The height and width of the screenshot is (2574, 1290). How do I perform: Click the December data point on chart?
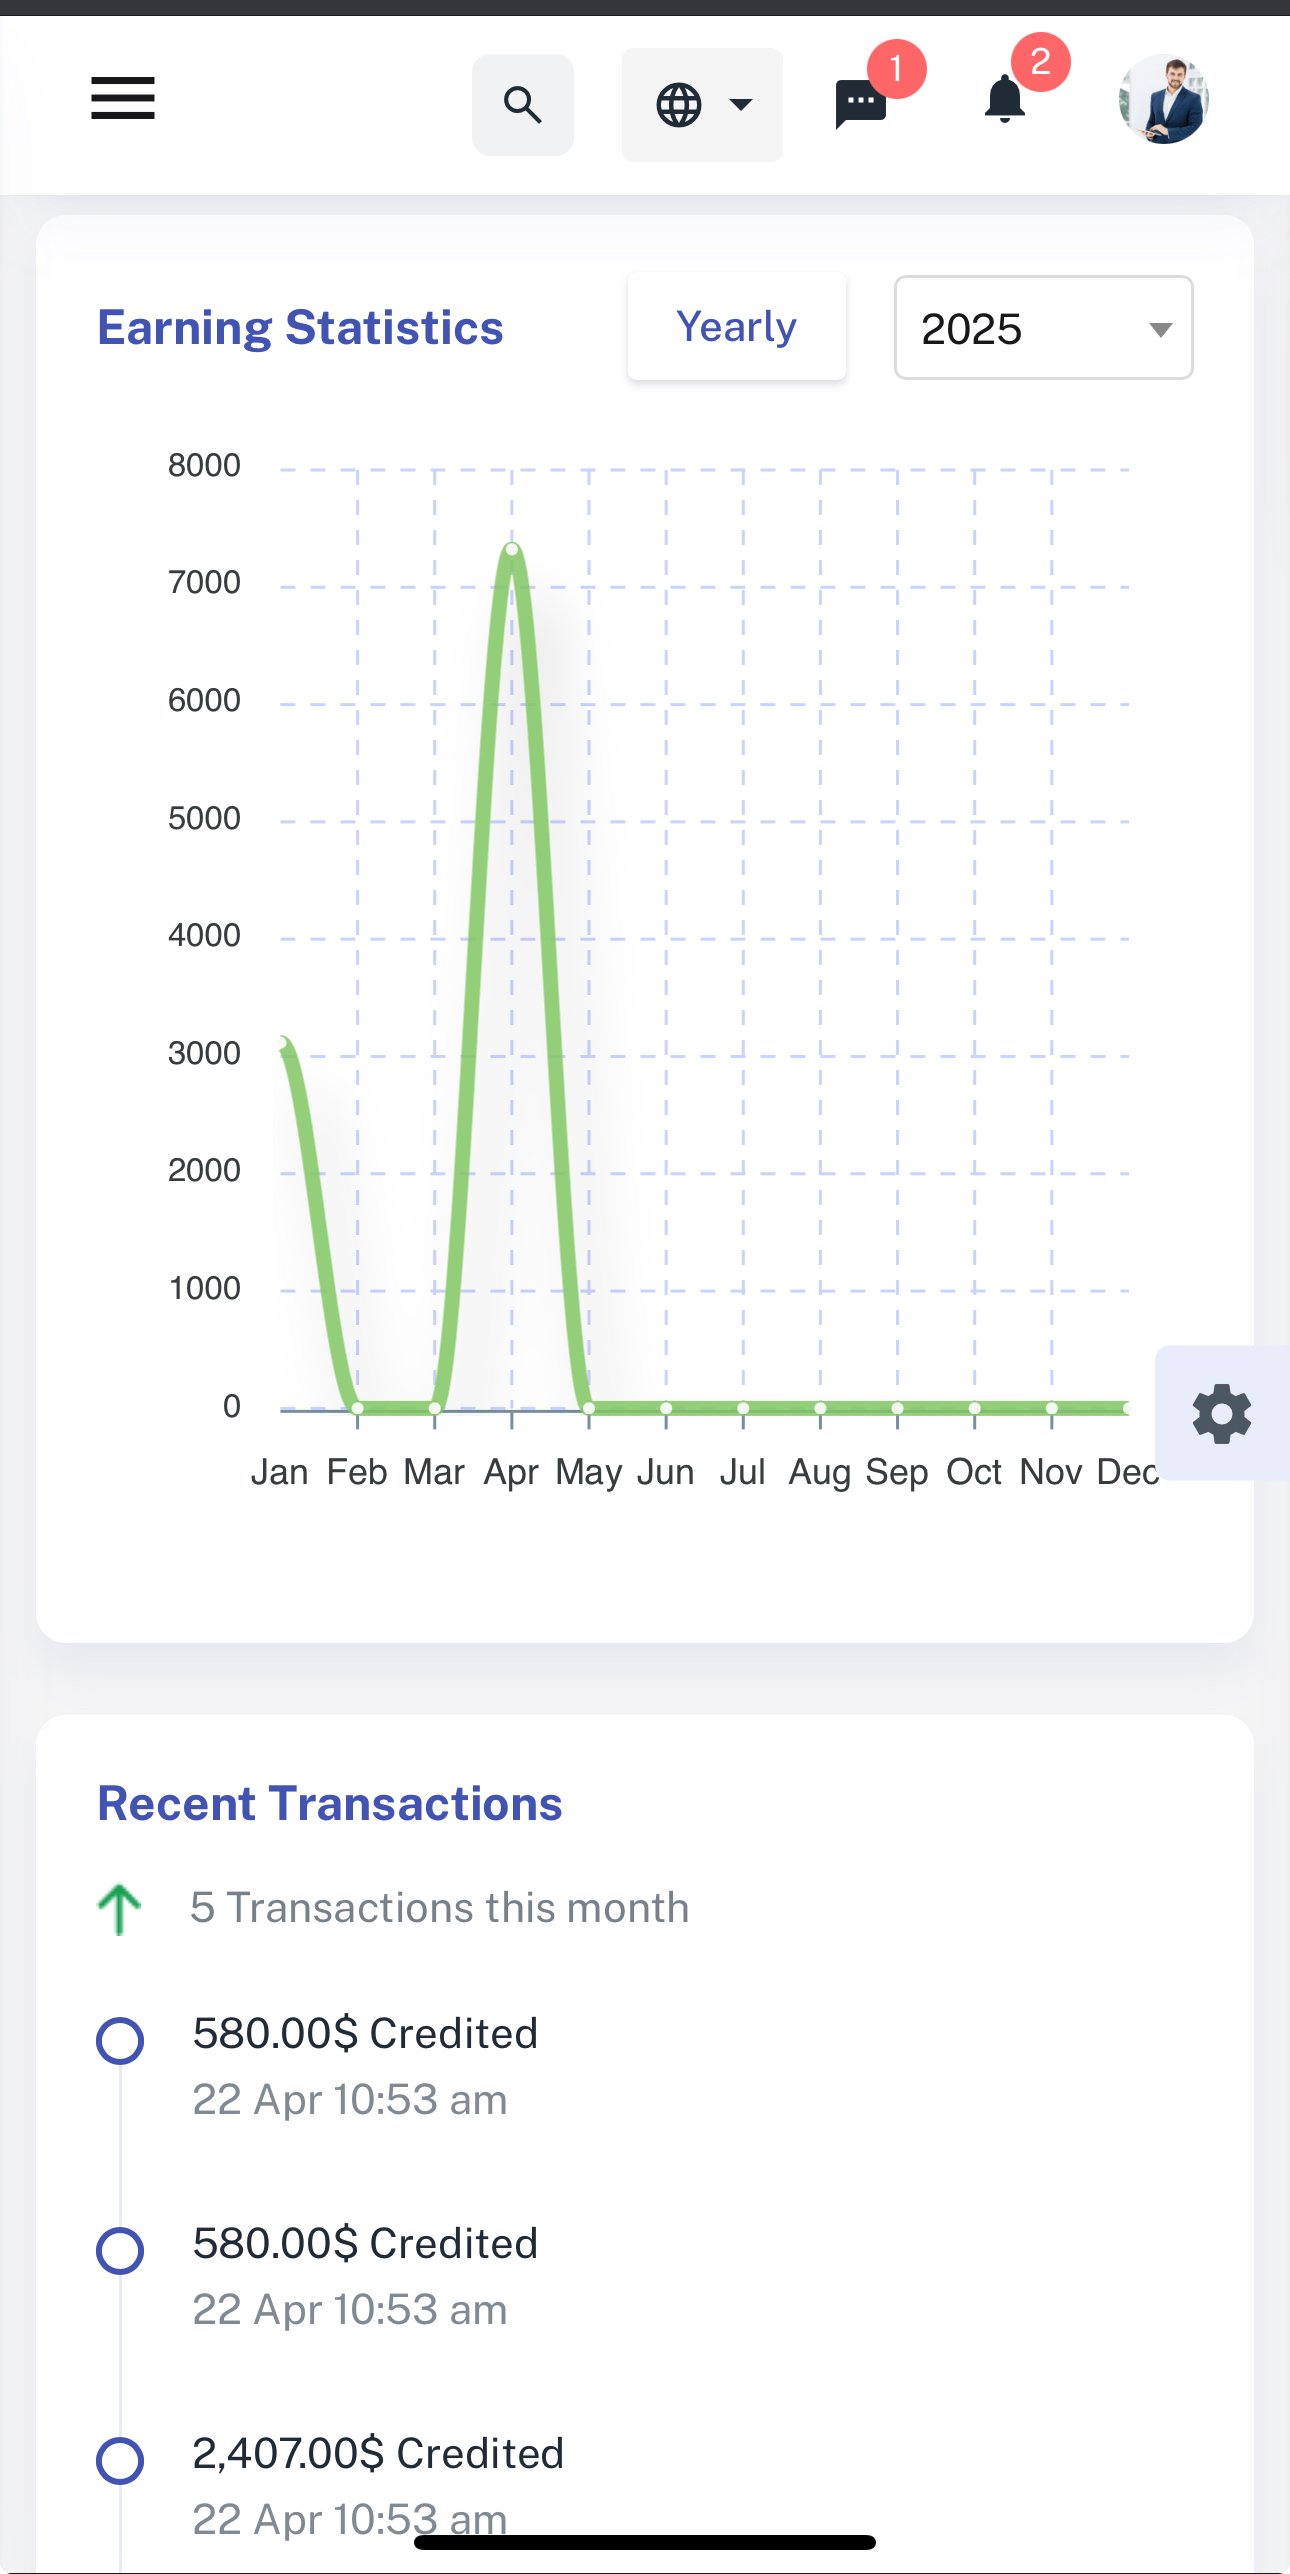pyautogui.click(x=1127, y=1408)
